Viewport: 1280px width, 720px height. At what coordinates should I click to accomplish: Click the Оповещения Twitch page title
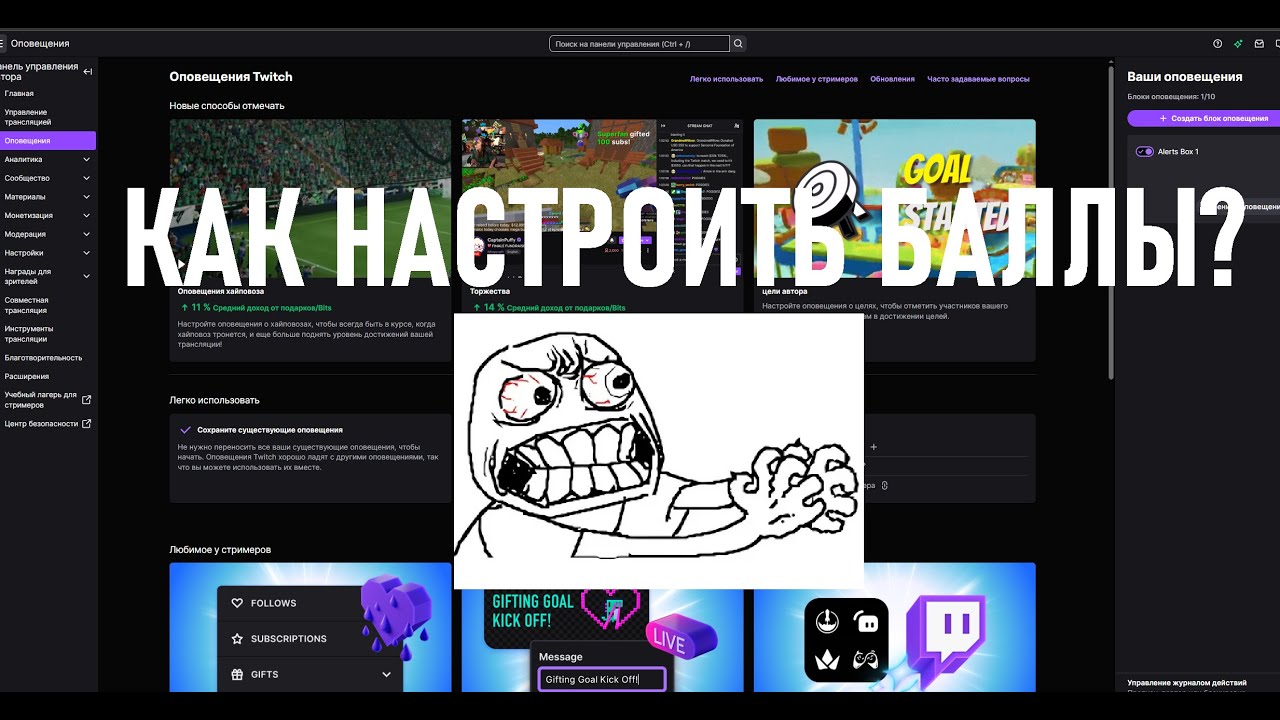[x=231, y=77]
